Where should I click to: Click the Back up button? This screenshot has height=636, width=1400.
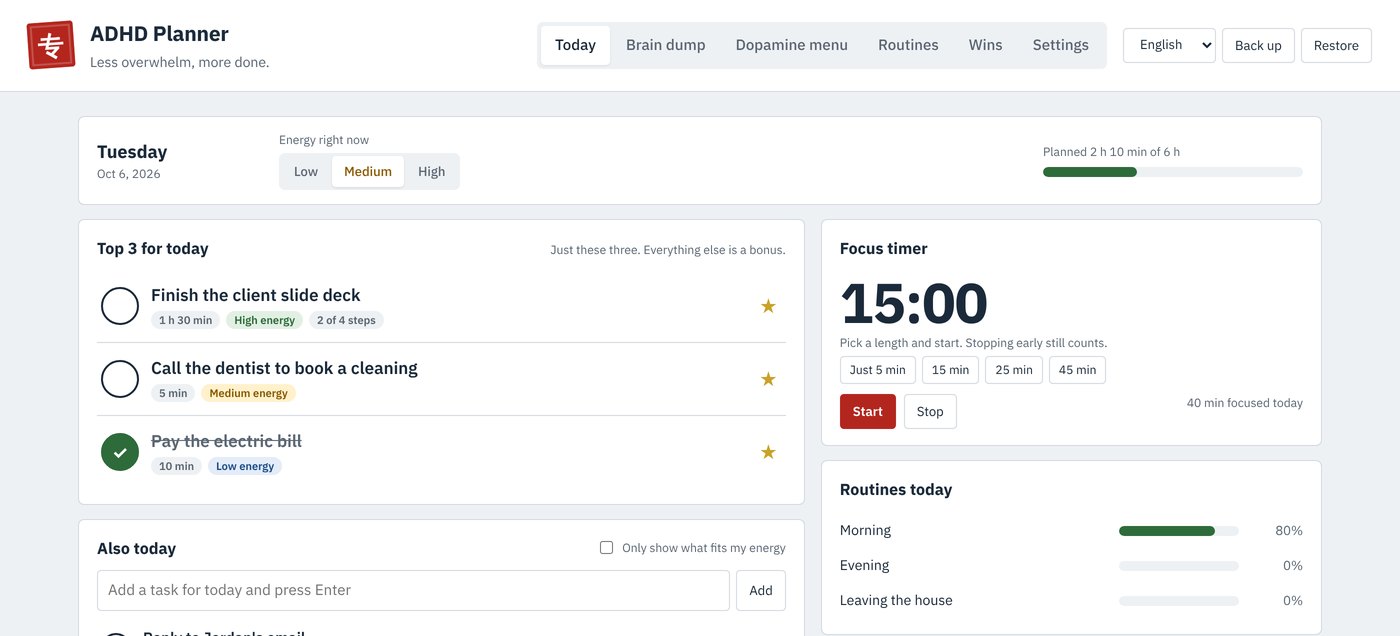click(1258, 45)
